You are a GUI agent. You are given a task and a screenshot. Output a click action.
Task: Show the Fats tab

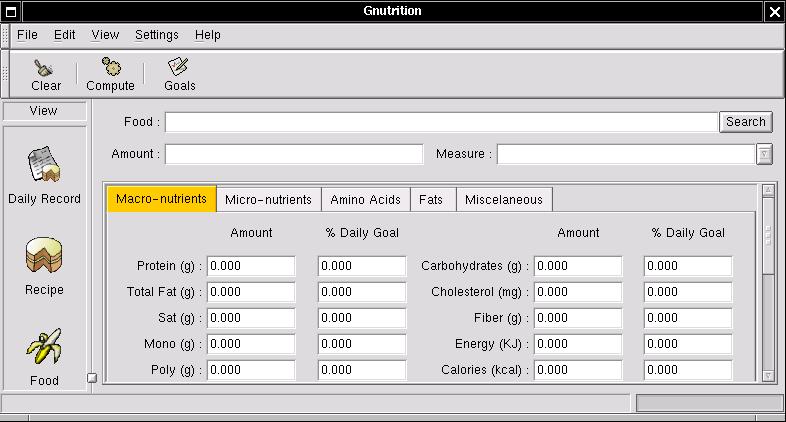431,199
